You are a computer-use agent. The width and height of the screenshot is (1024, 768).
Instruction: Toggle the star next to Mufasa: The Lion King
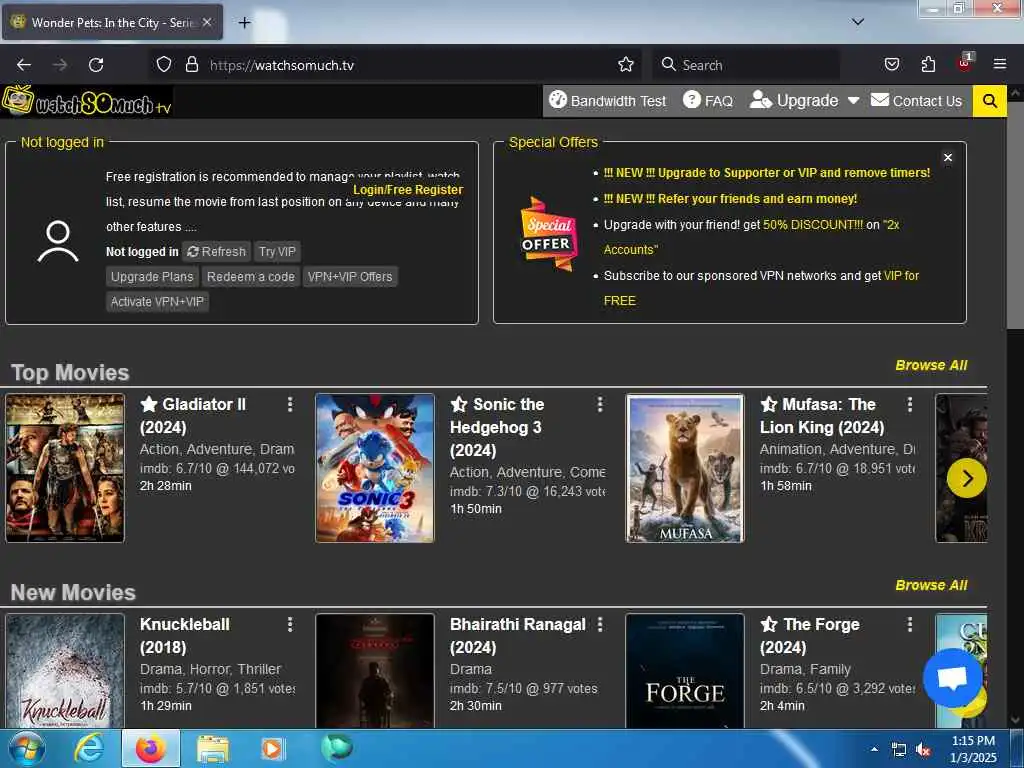click(769, 404)
